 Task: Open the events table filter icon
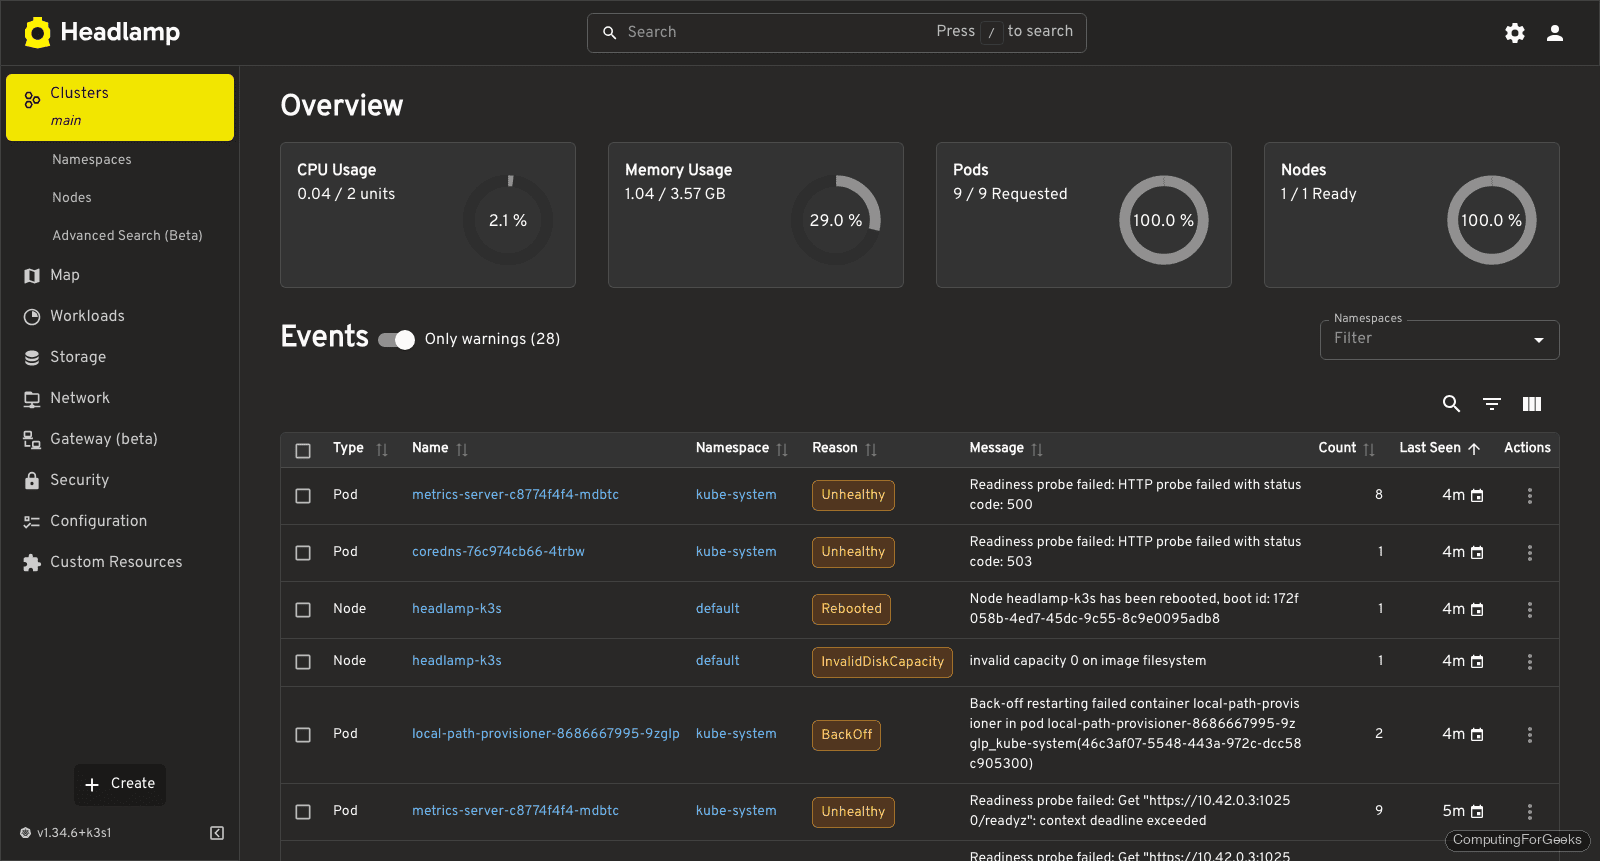pos(1492,404)
